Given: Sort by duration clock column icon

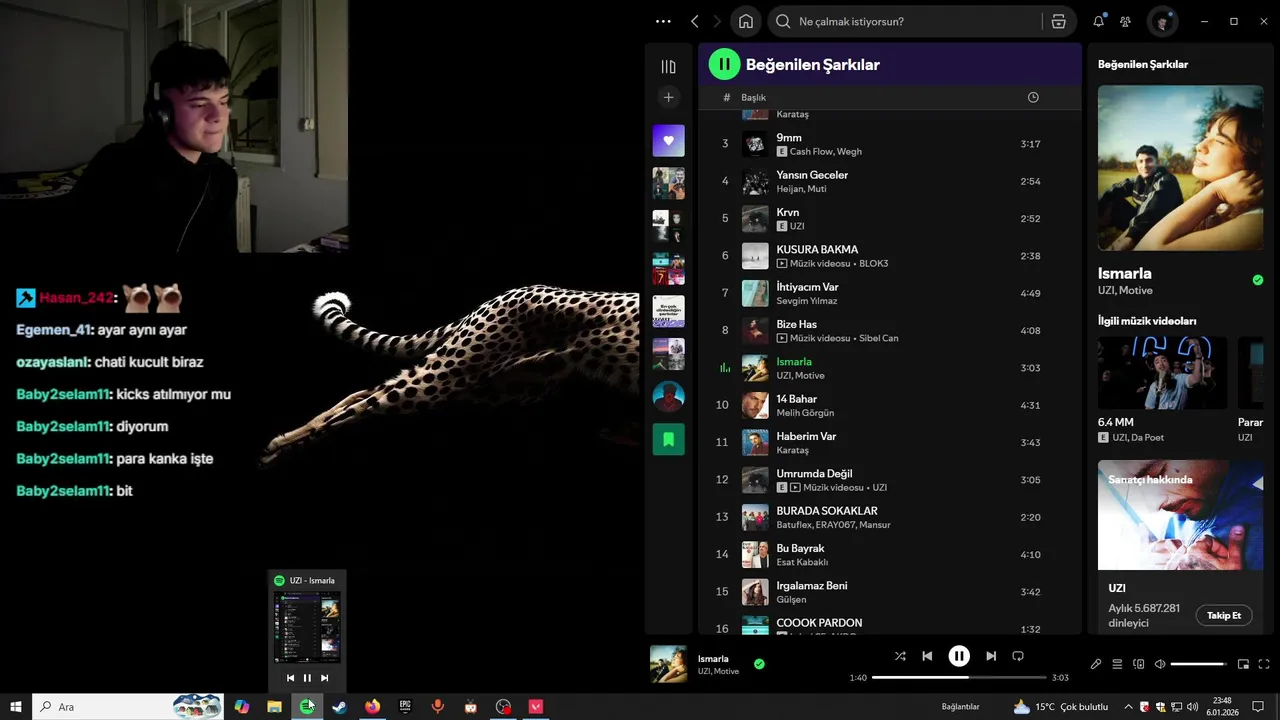Looking at the screenshot, I should pyautogui.click(x=1033, y=97).
